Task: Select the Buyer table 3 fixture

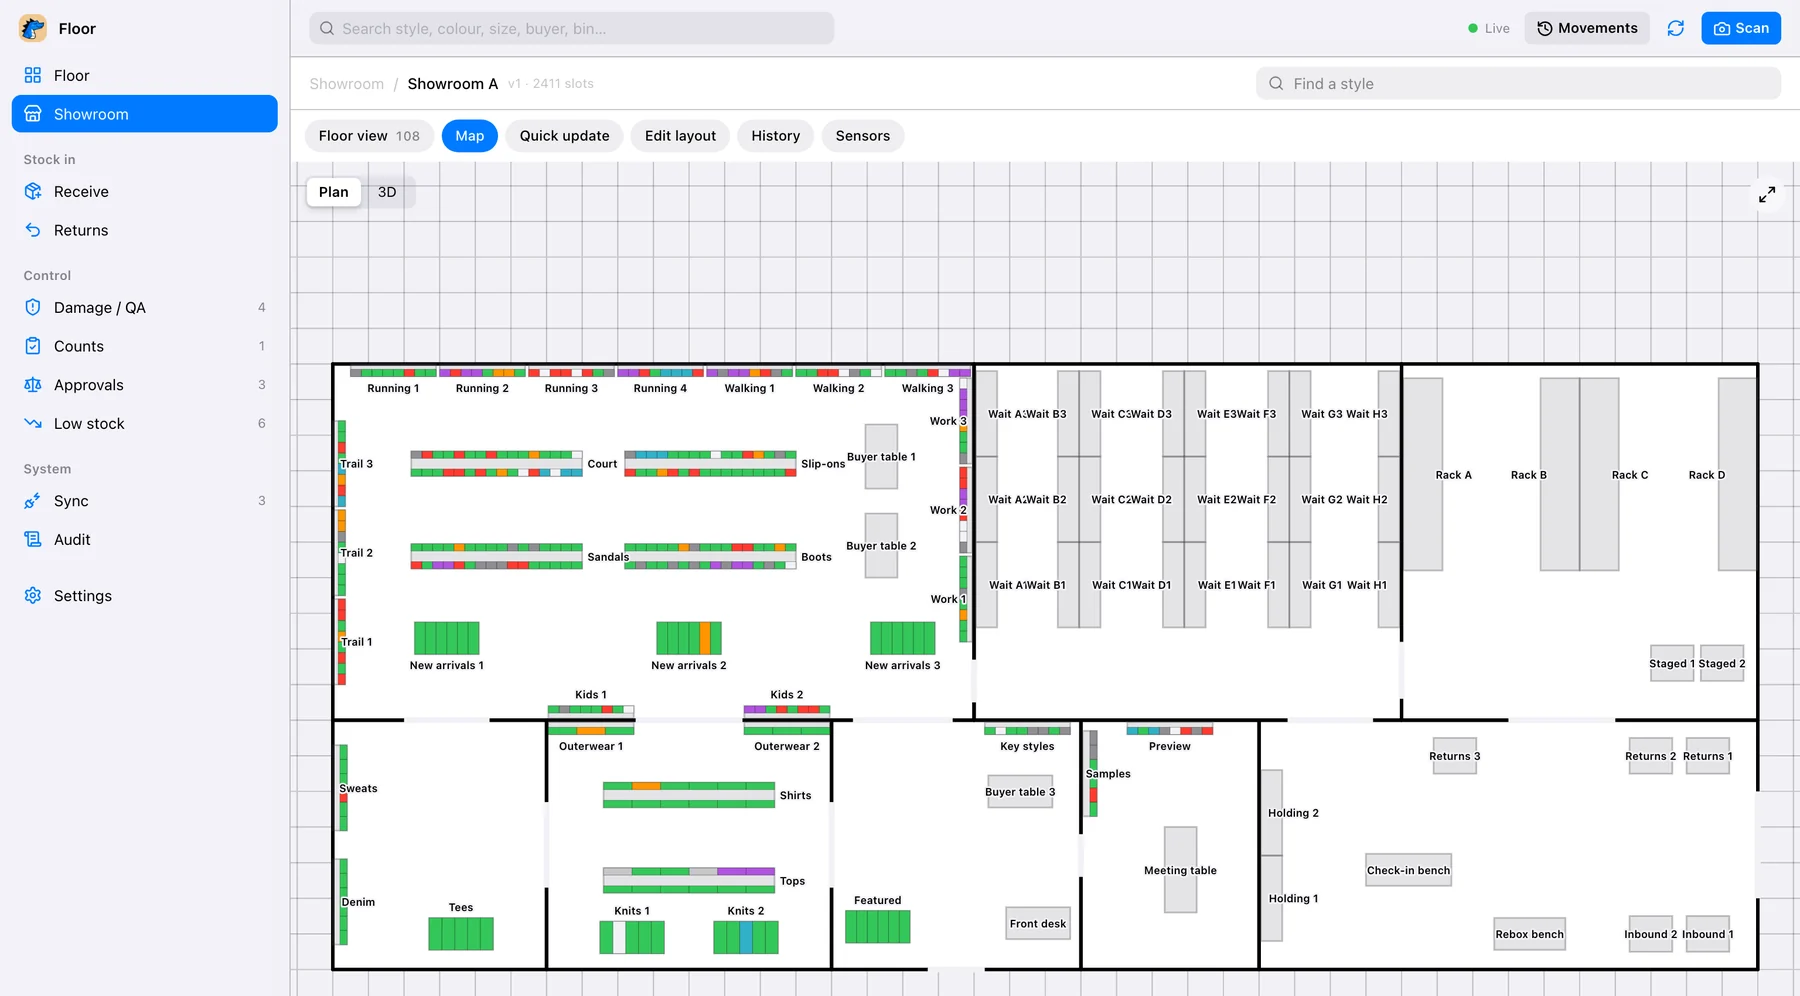Action: coord(1020,792)
